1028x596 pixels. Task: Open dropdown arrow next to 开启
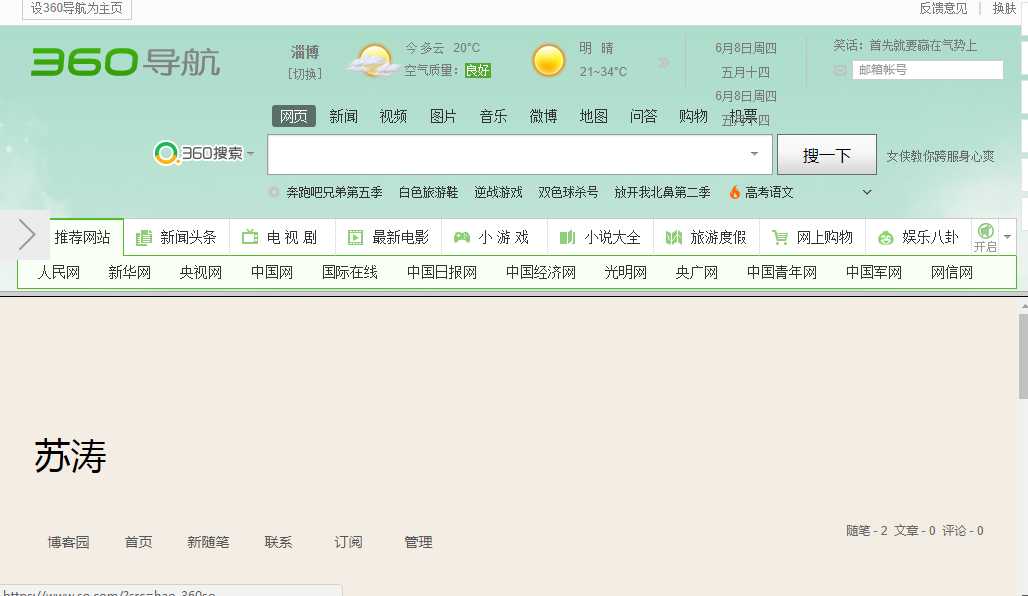point(1008,237)
